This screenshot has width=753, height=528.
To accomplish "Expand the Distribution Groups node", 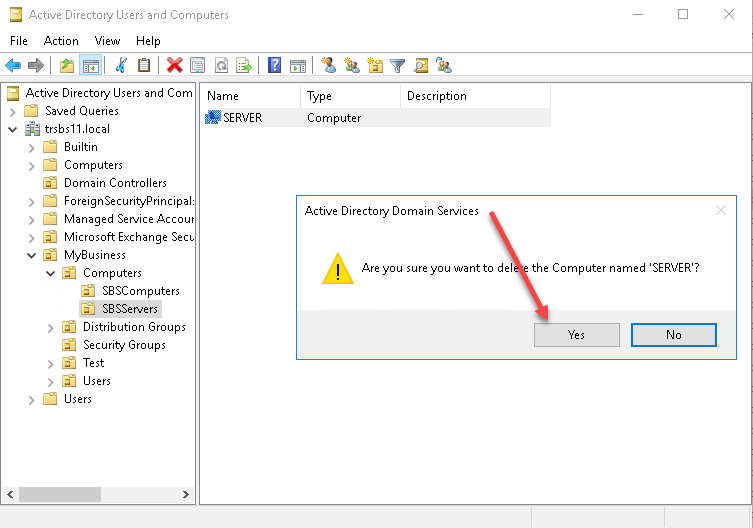I will tap(51, 327).
